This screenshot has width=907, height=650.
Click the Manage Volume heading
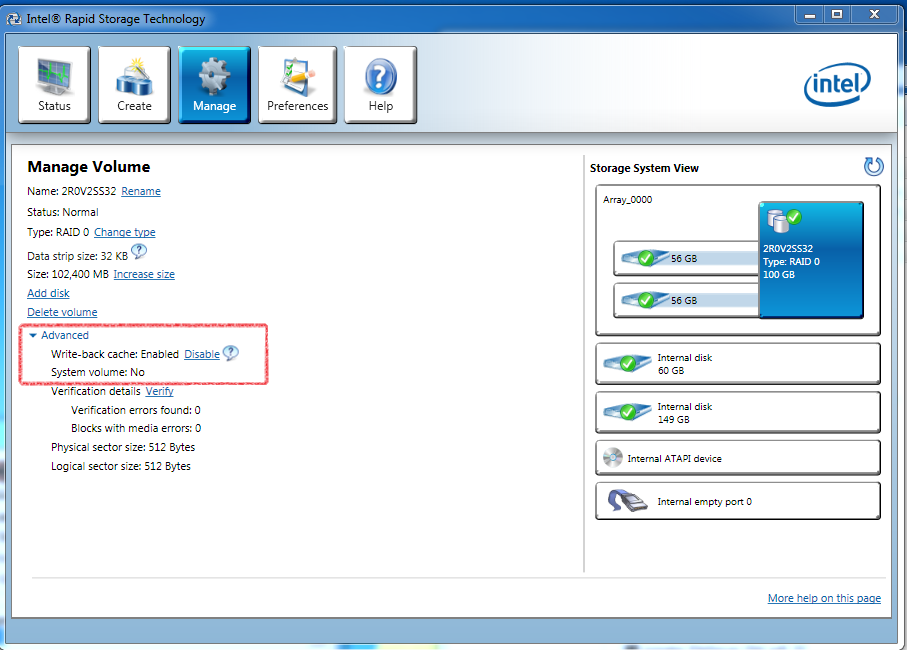click(89, 167)
